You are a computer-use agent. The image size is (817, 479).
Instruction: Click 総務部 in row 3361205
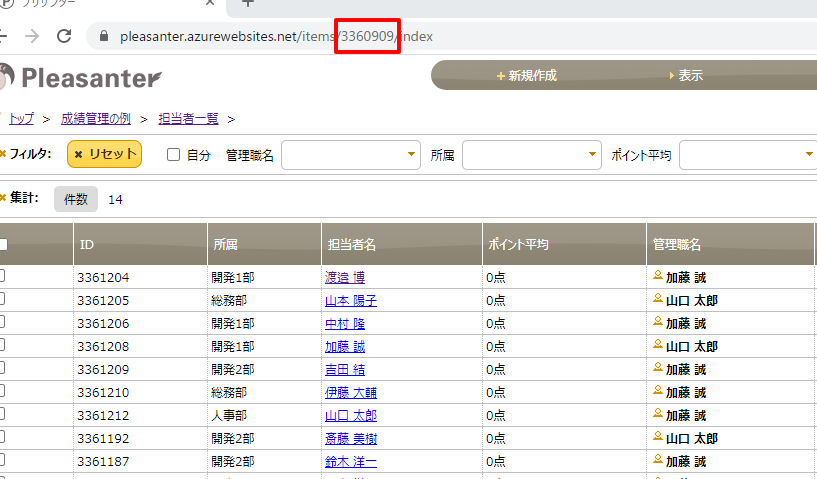(x=264, y=301)
